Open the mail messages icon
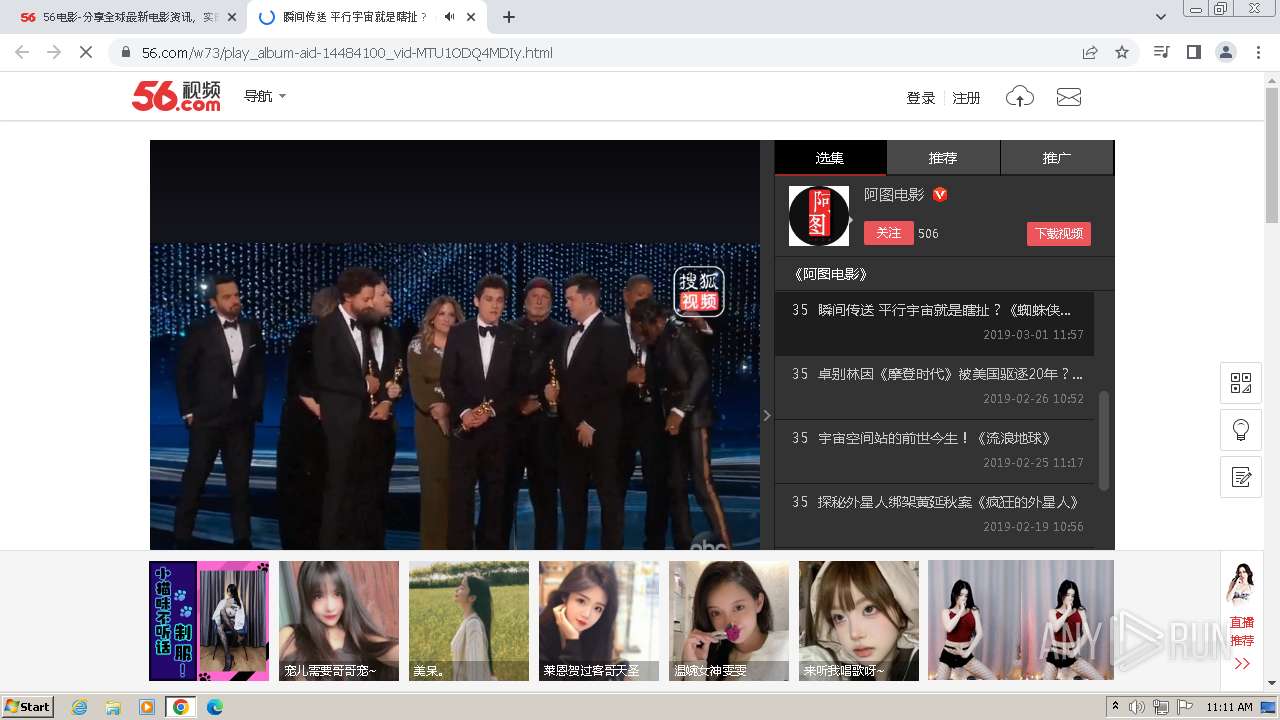 1069,97
